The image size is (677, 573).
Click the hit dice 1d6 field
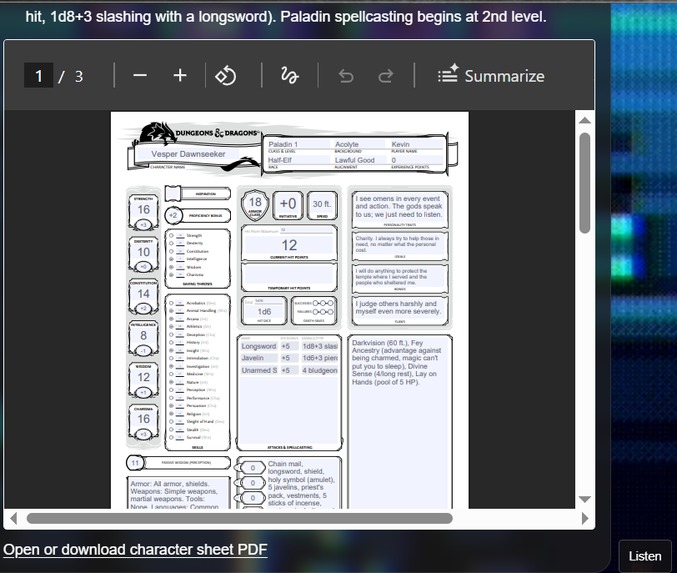(264, 312)
